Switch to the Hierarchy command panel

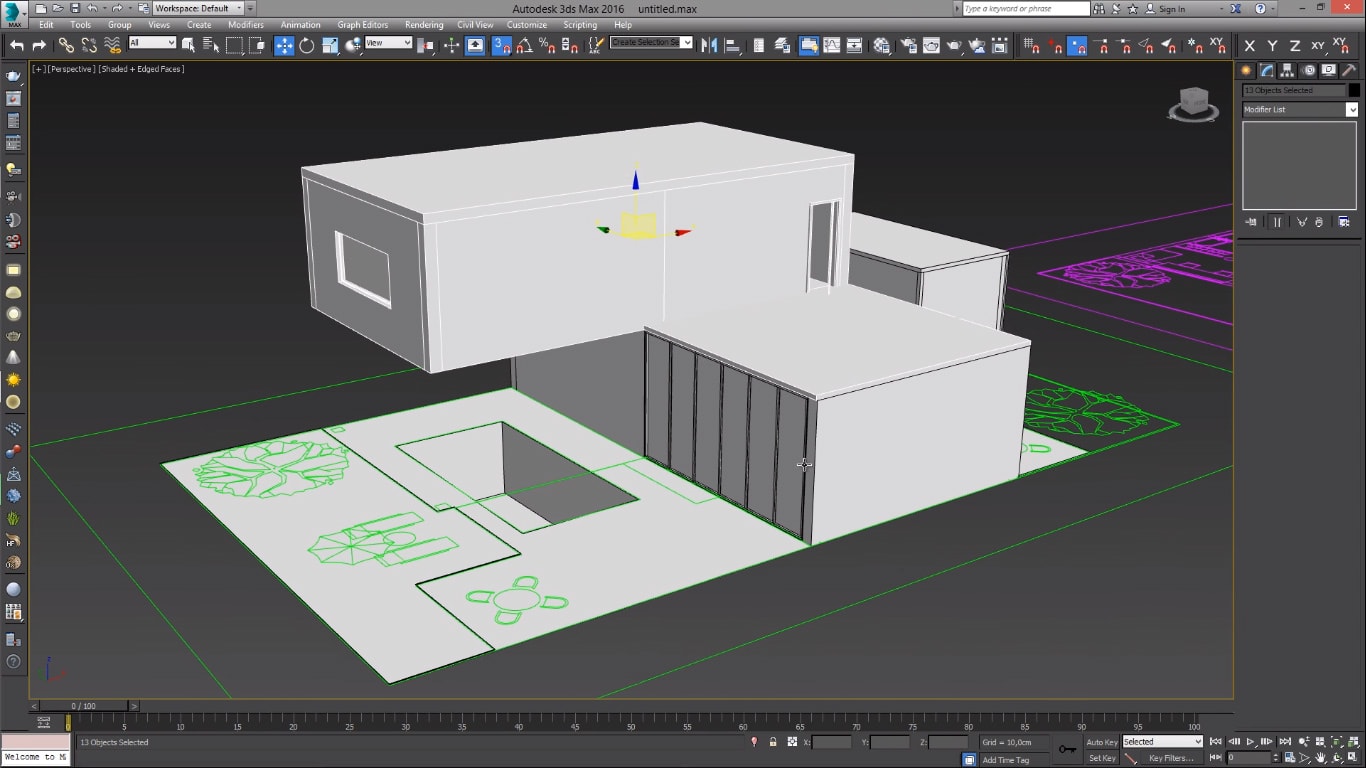(1287, 70)
